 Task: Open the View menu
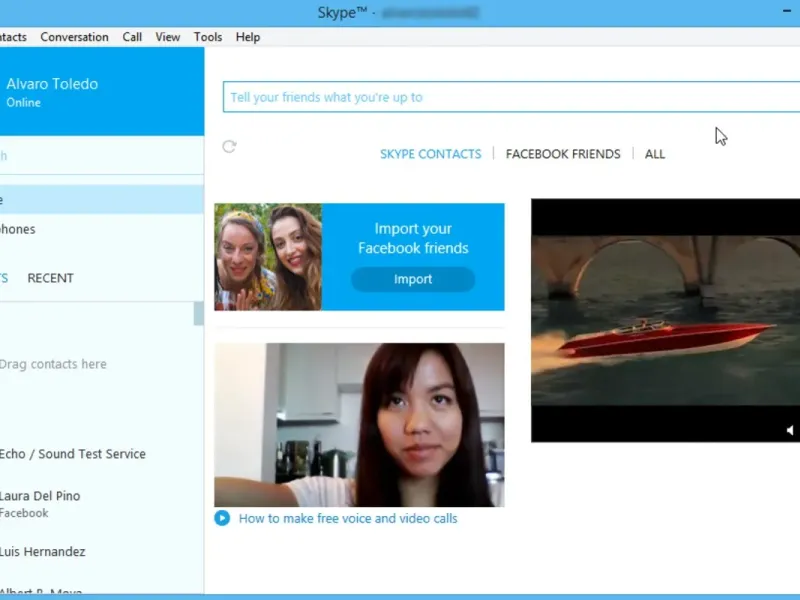click(x=168, y=37)
